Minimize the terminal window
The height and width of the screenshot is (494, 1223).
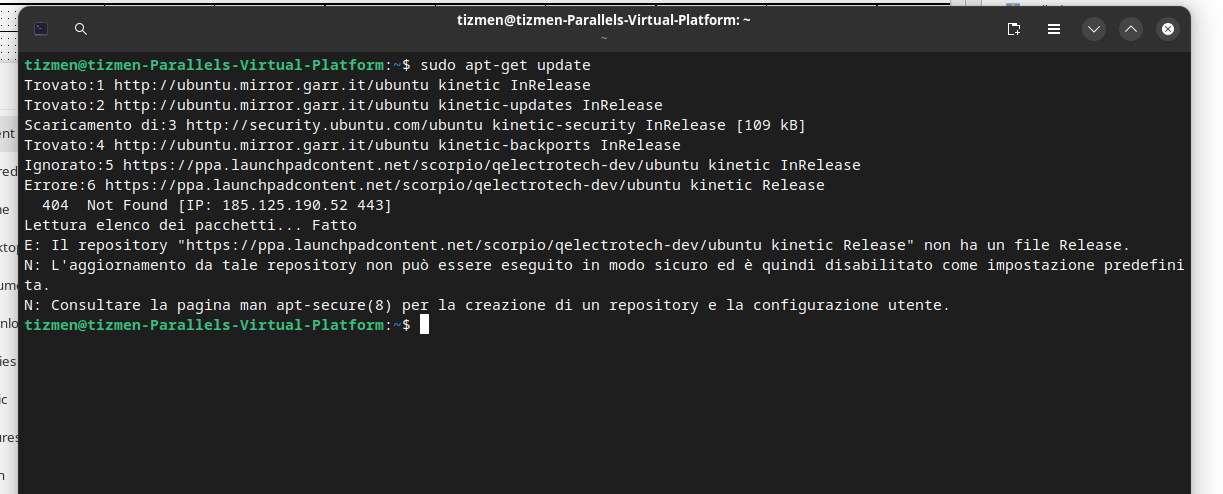[1094, 29]
